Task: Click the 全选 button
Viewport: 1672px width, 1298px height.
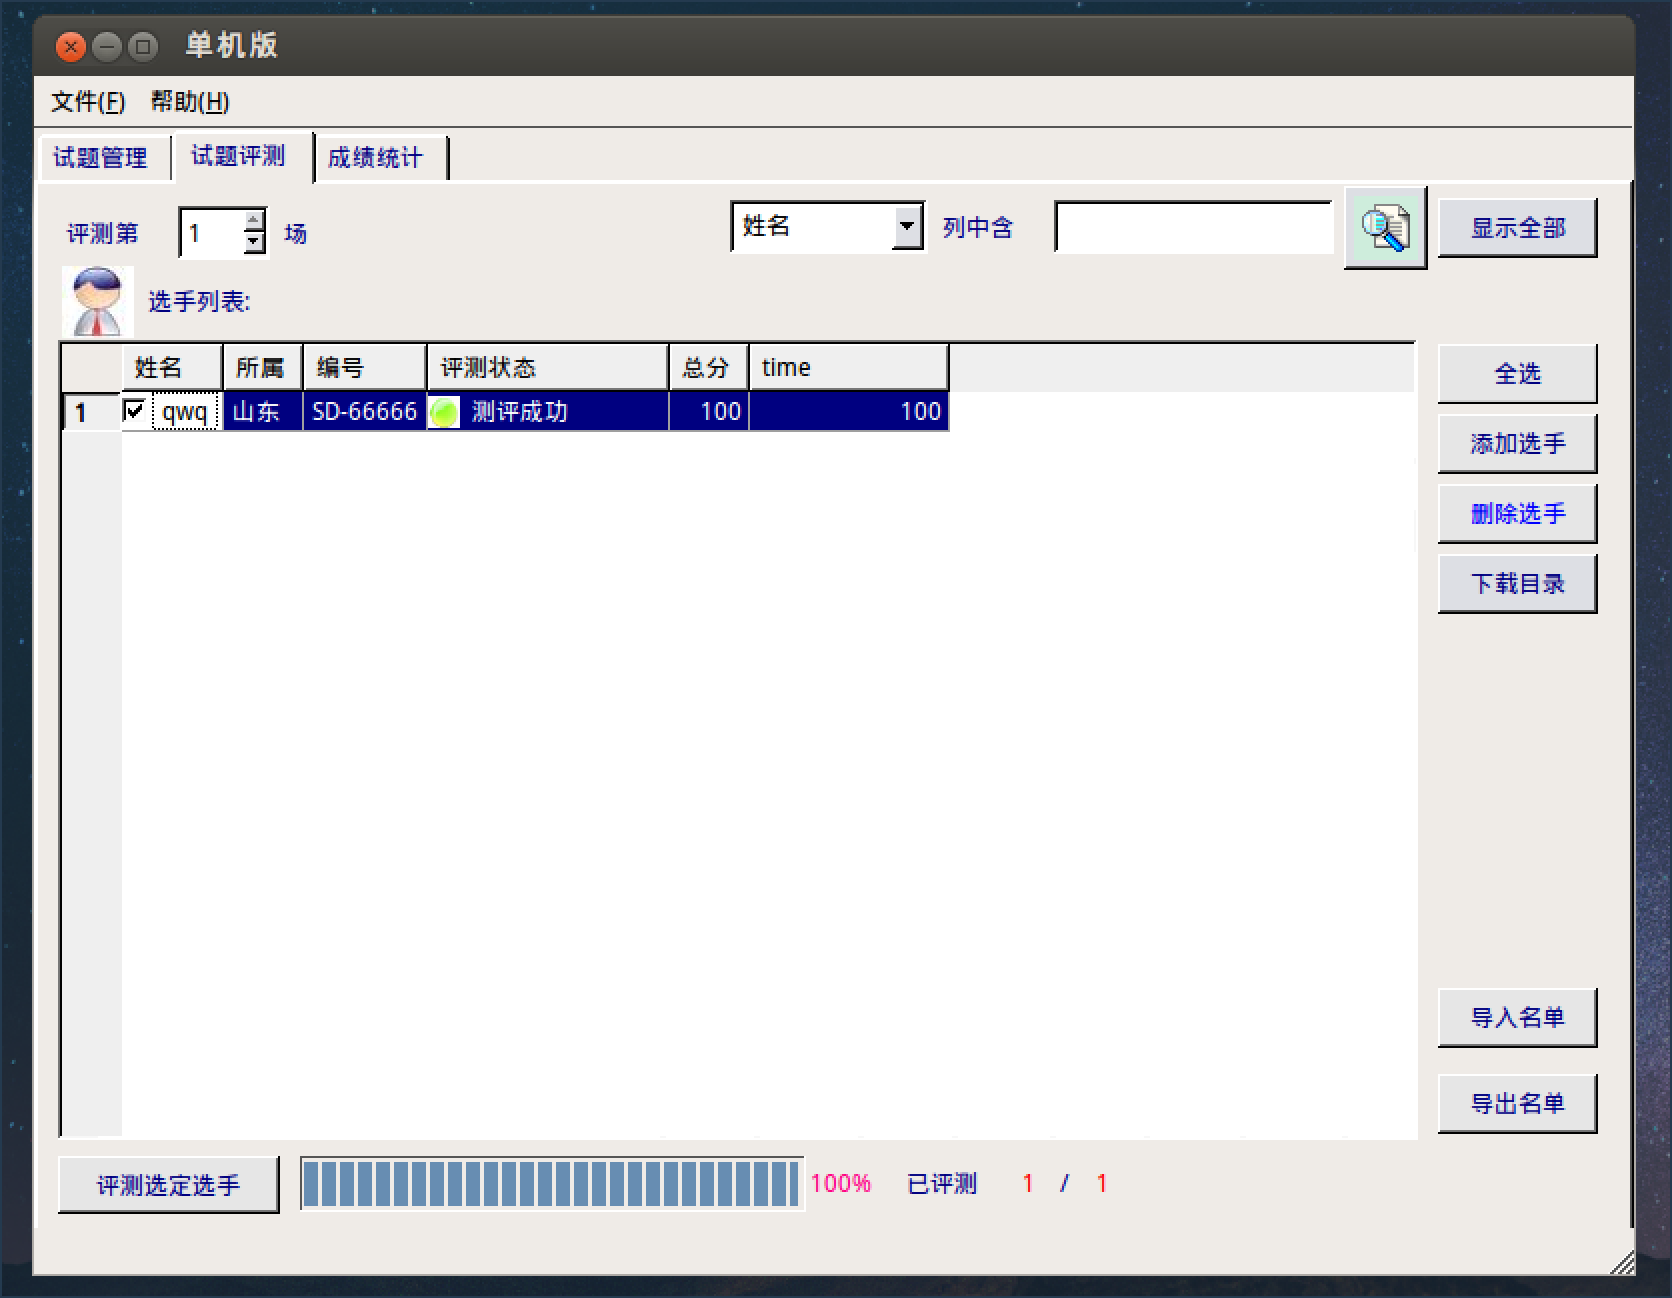Action: [1517, 374]
